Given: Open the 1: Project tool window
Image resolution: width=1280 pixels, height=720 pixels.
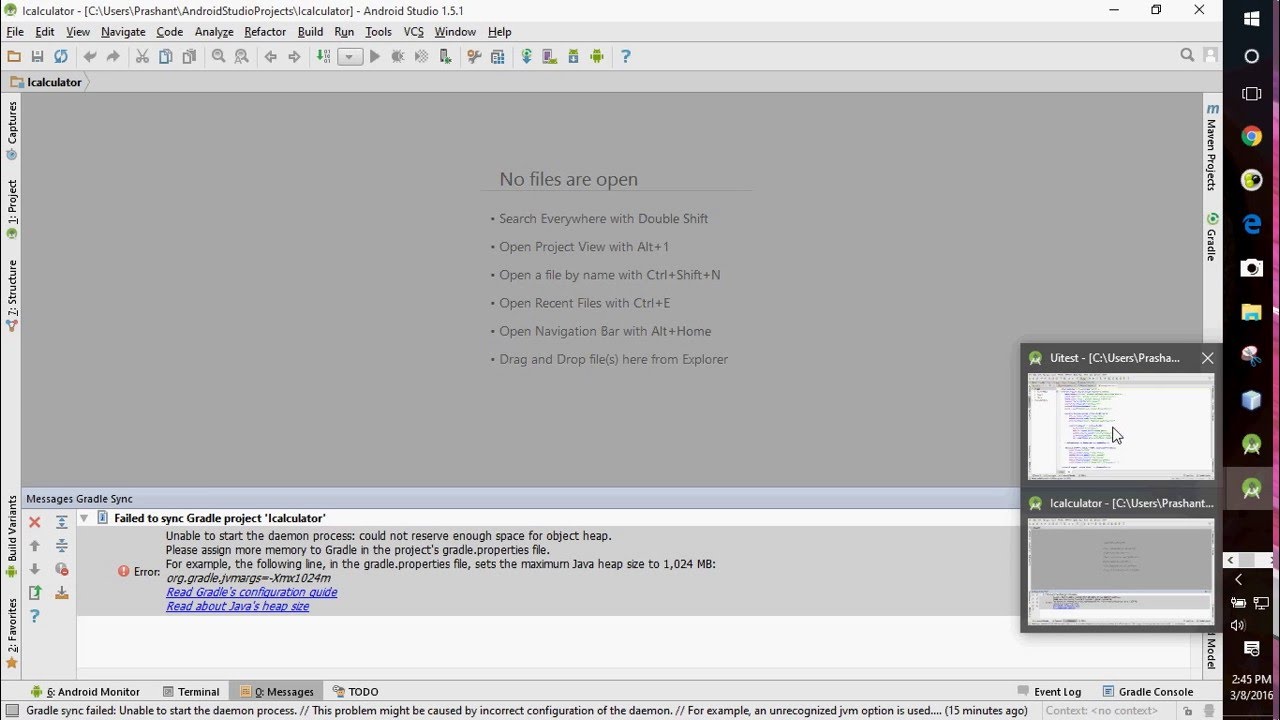Looking at the screenshot, I should tap(12, 209).
